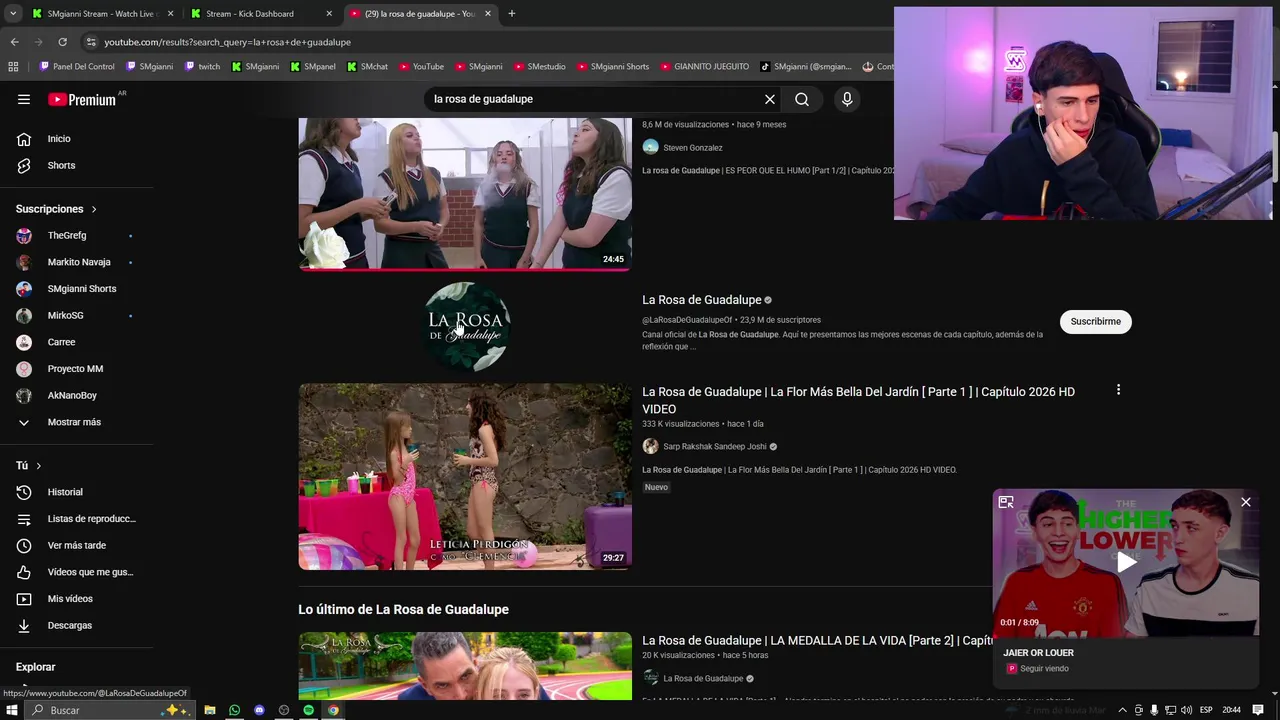Expand the miniplayer to full watch page
Image resolution: width=1280 pixels, height=720 pixels.
tap(1006, 502)
